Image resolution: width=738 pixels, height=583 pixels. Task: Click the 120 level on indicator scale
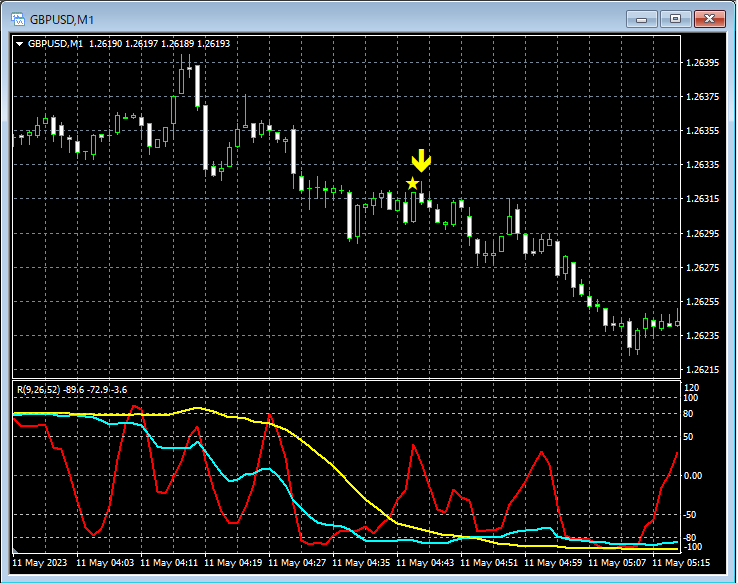pyautogui.click(x=692, y=388)
